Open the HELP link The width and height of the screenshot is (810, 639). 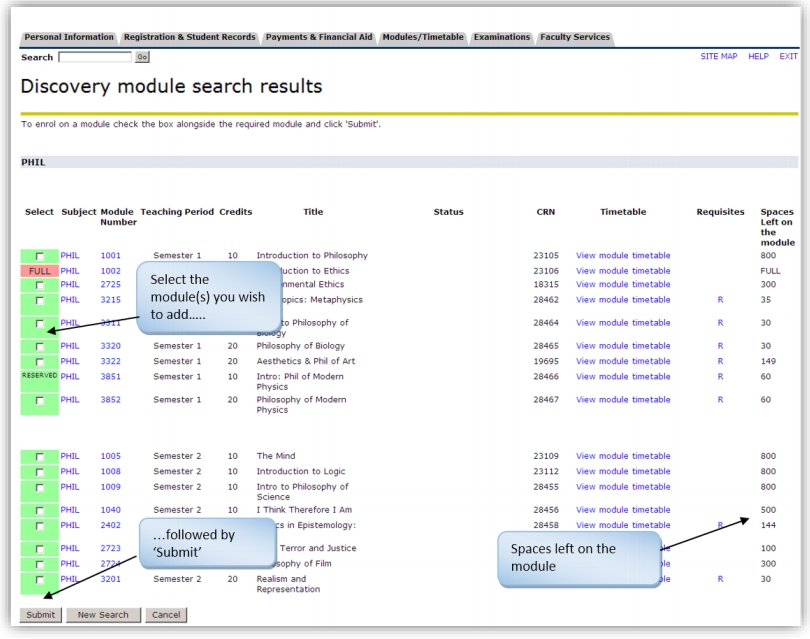pos(758,56)
